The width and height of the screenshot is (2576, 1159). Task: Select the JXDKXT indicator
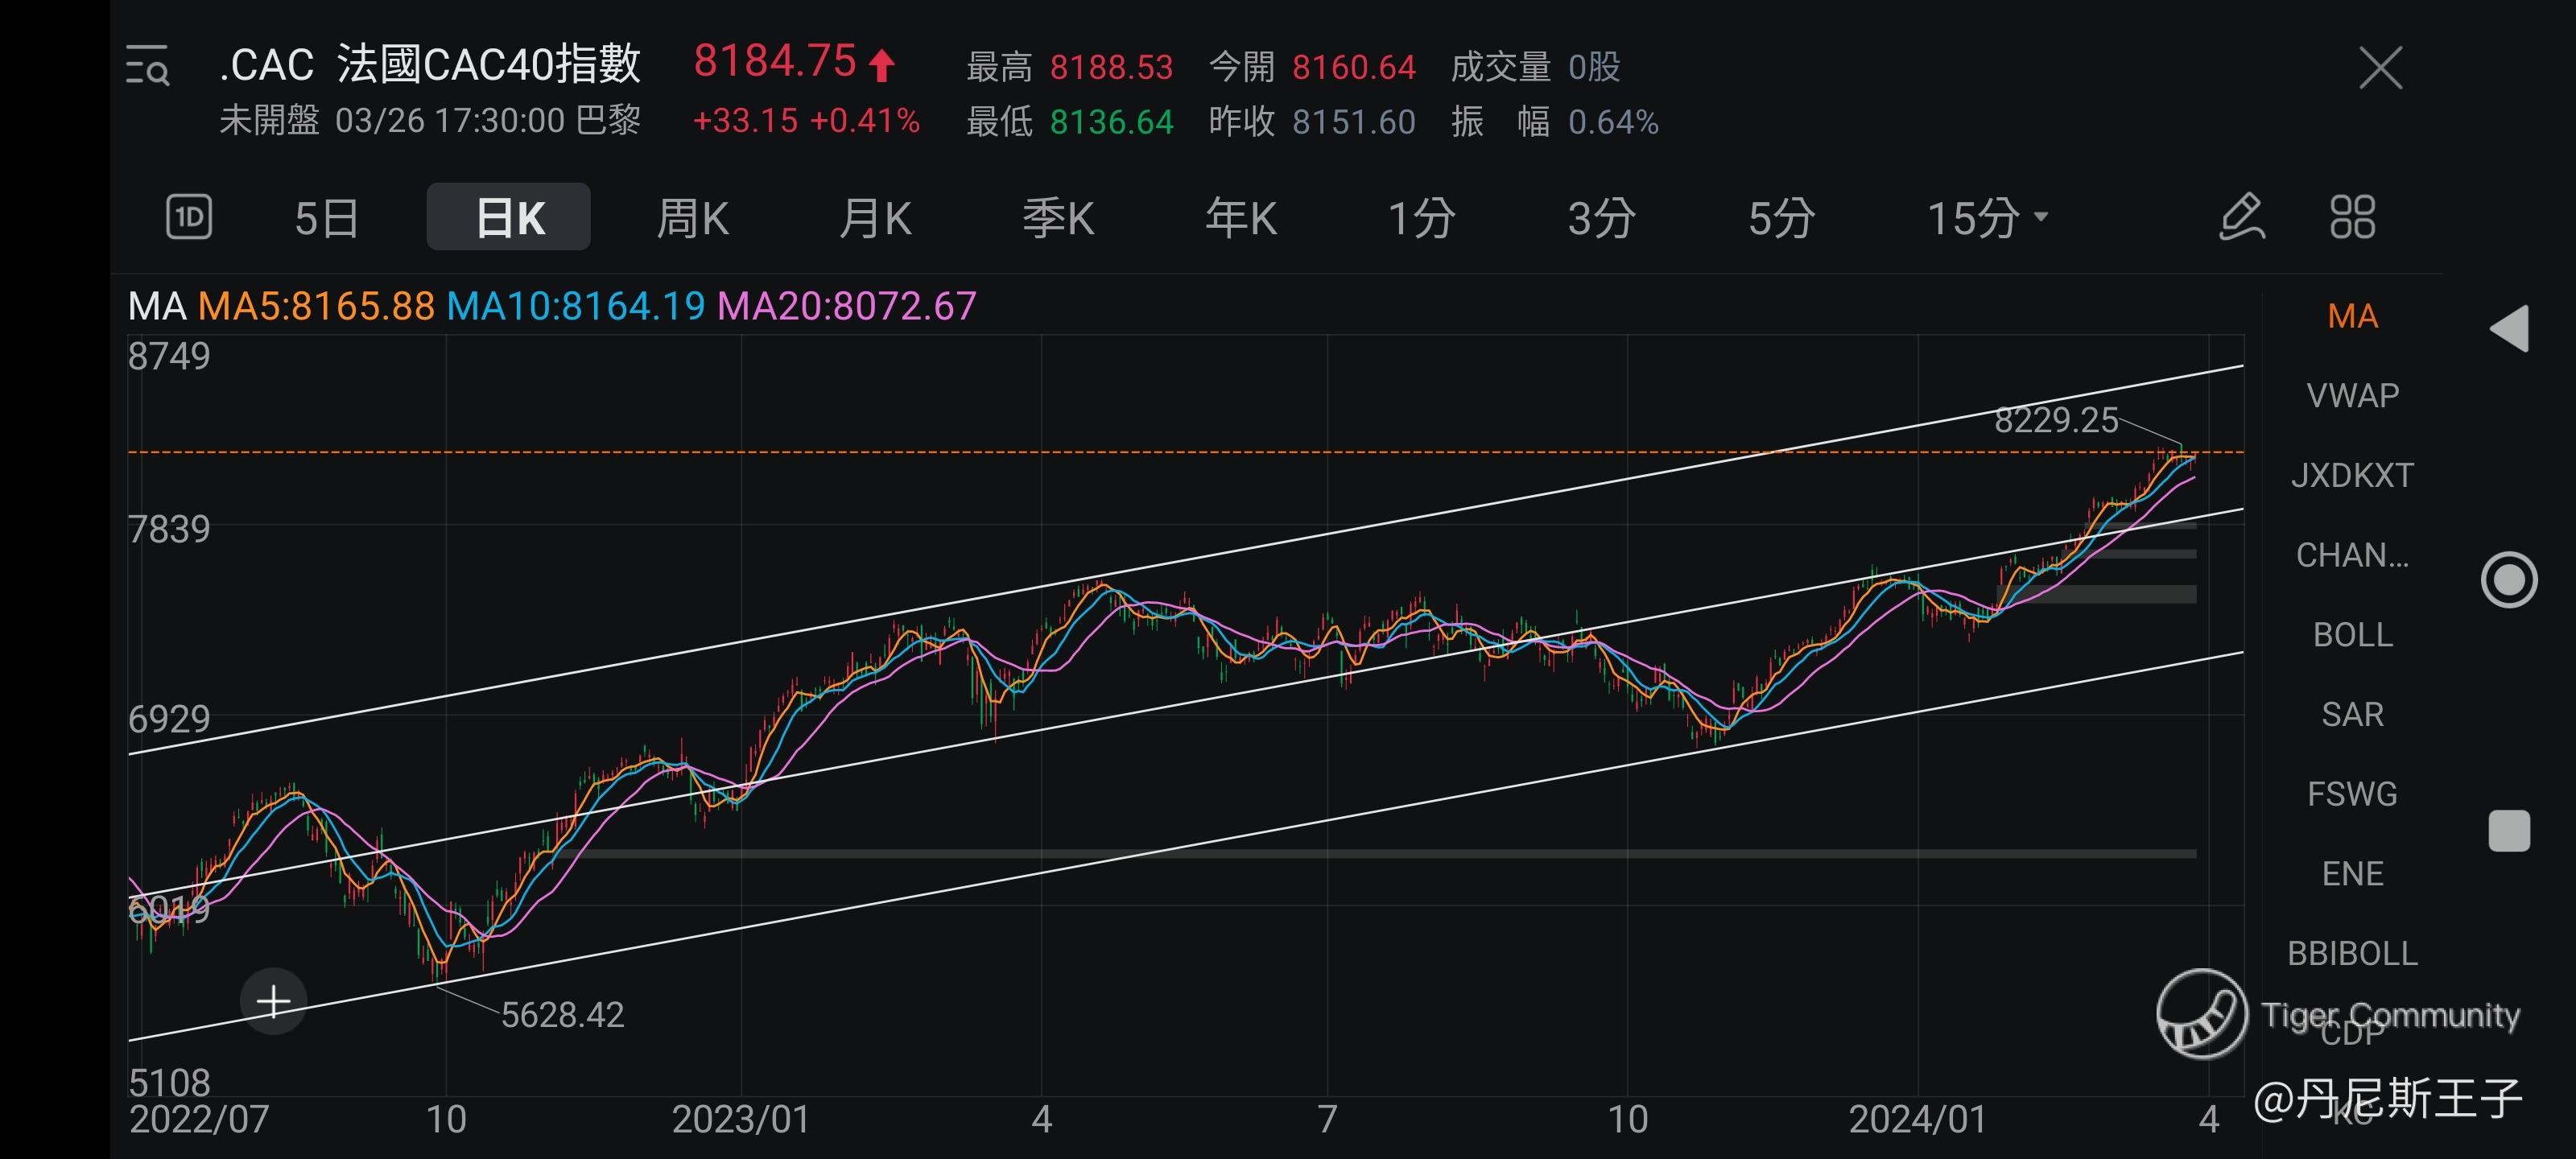(2352, 475)
